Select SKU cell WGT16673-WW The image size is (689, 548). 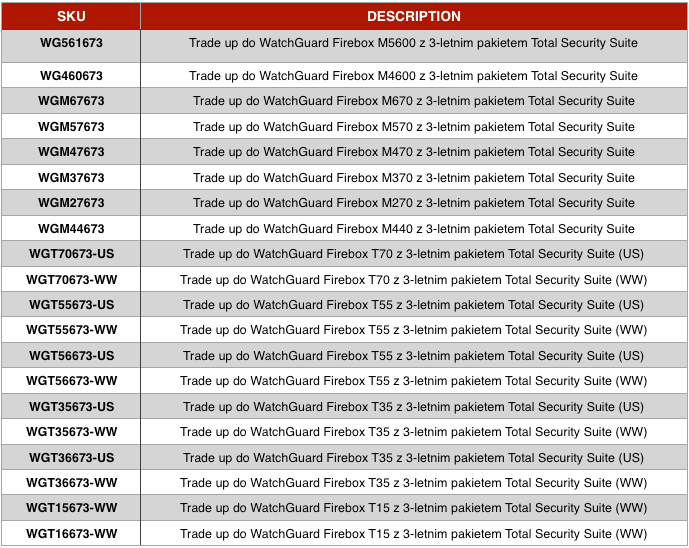71,533
